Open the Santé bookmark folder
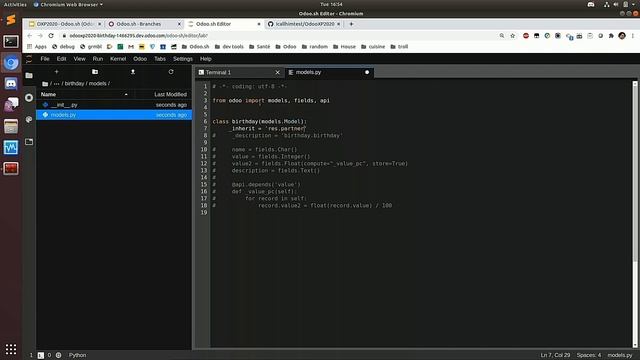Viewport: 640px width, 360px height. point(259,47)
